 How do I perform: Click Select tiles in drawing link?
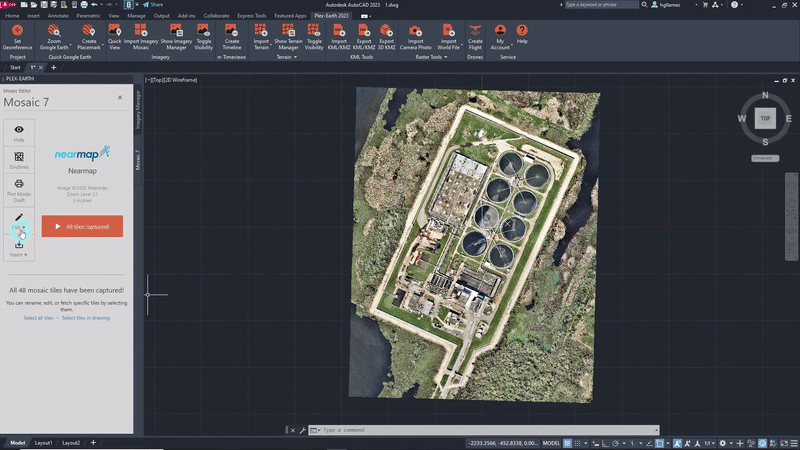click(86, 318)
